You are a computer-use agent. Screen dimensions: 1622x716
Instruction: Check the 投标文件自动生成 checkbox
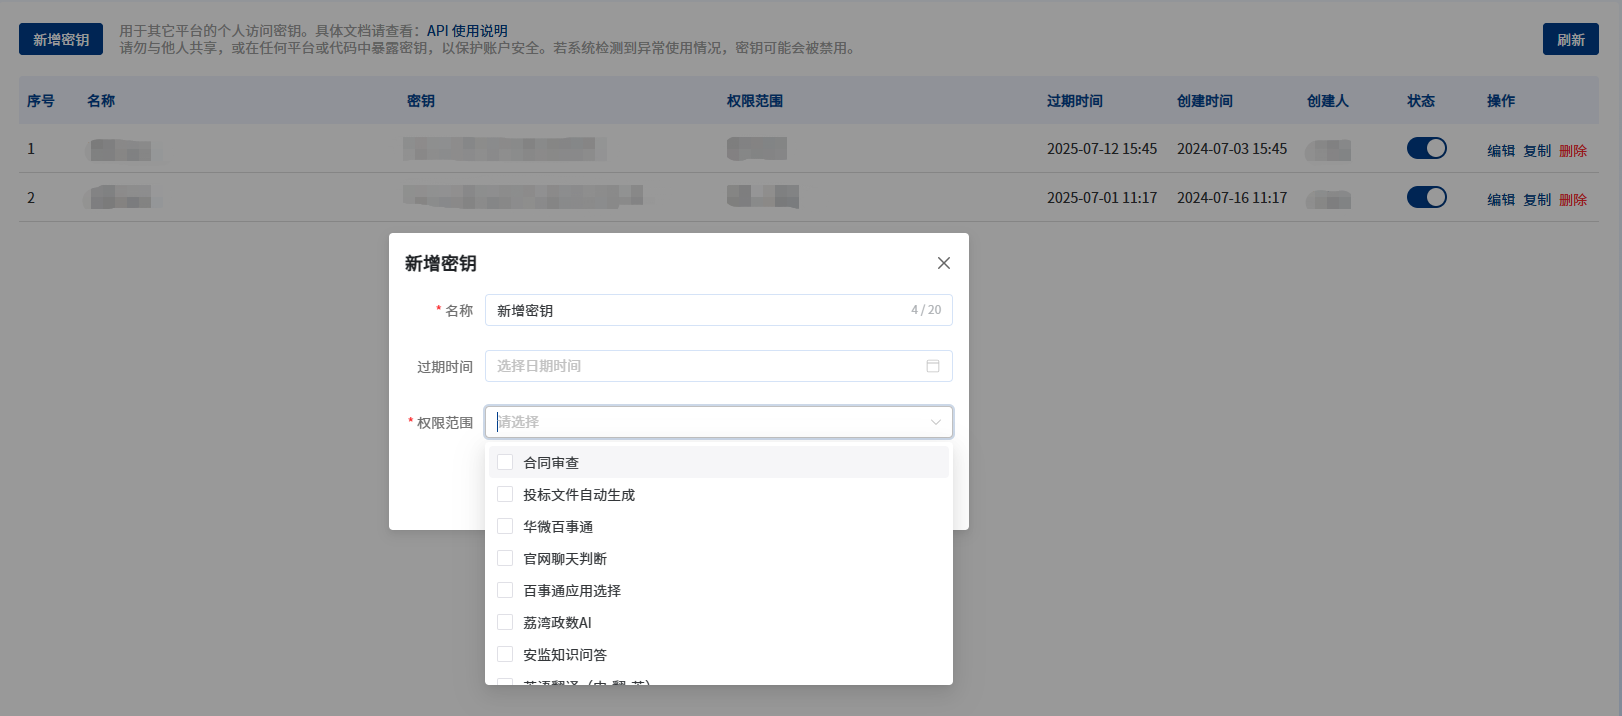(505, 494)
